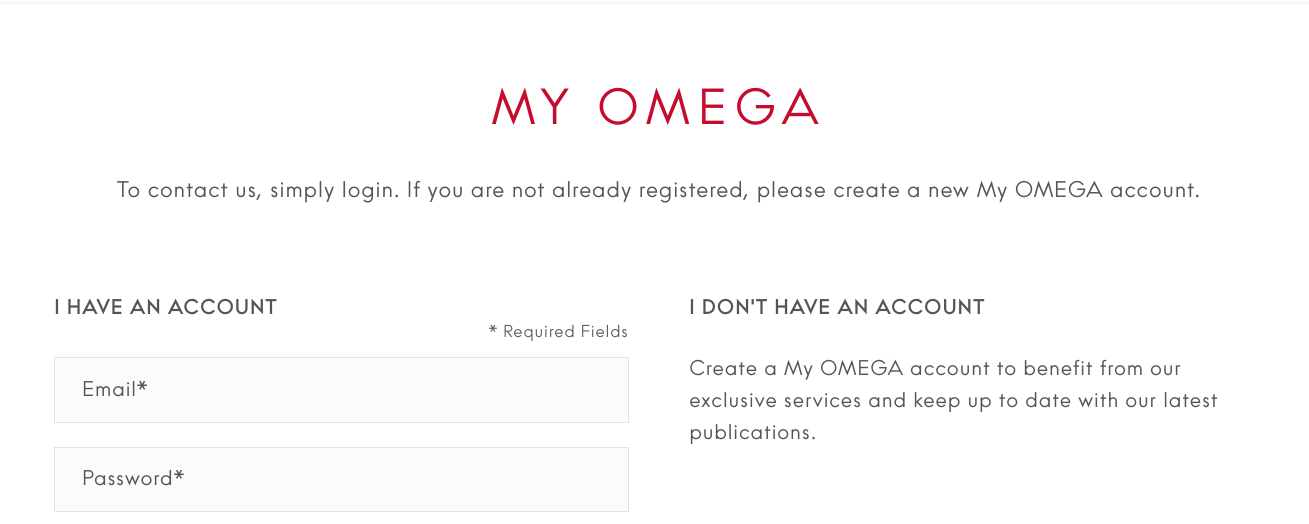Image resolution: width=1309 pixels, height=524 pixels.
Task: Click the asterisk after the Email label
Action: pos(143,388)
